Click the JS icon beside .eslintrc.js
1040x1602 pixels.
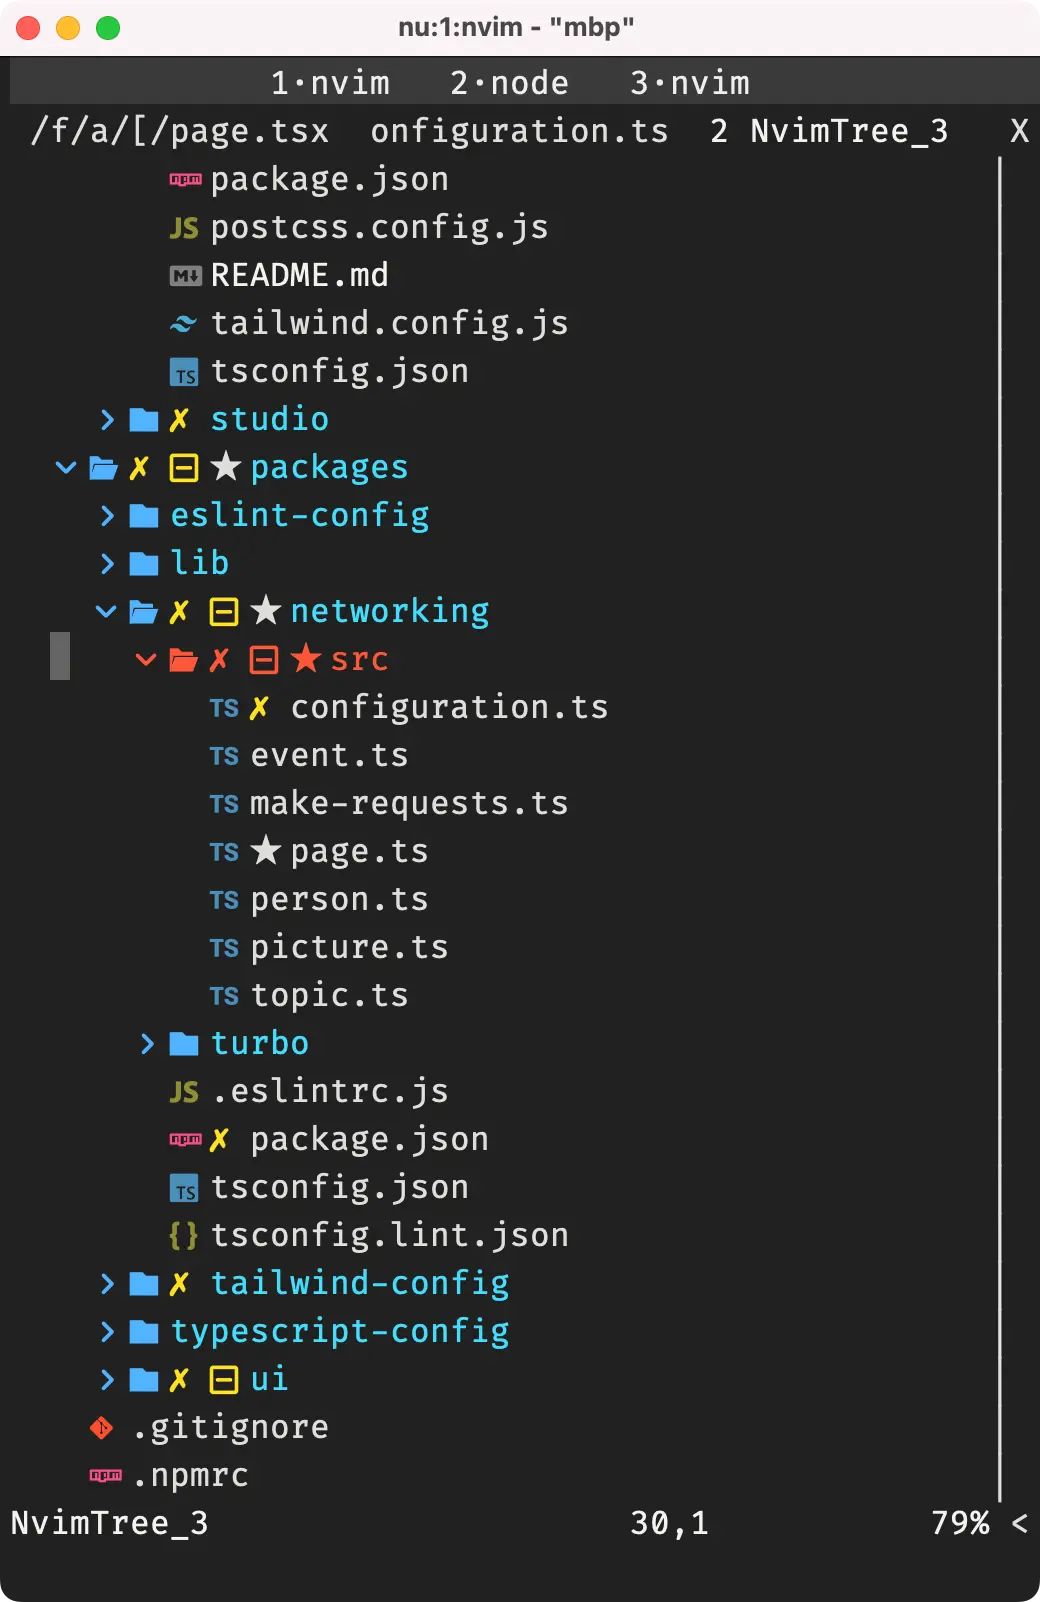[x=184, y=1092]
